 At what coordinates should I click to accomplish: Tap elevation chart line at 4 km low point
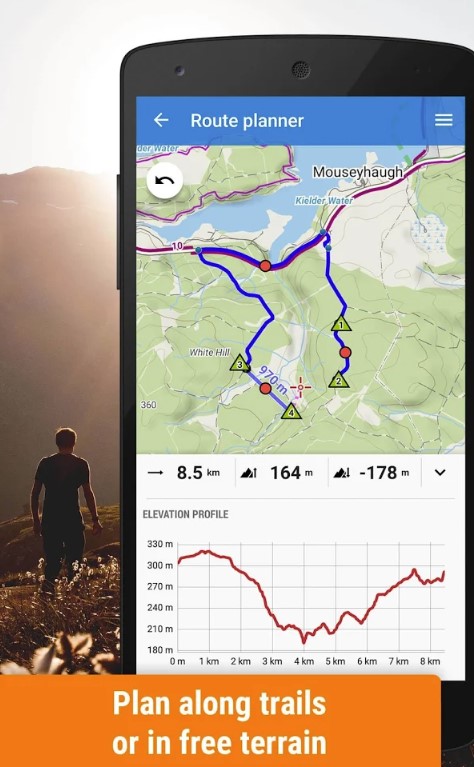[x=304, y=638]
